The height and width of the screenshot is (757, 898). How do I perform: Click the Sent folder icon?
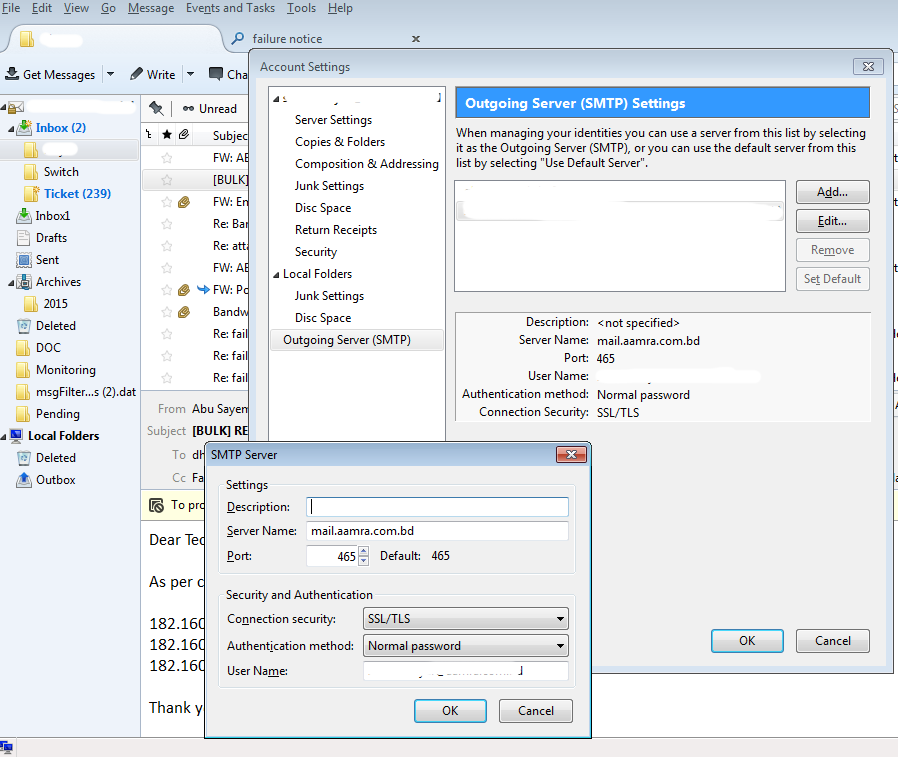23,260
